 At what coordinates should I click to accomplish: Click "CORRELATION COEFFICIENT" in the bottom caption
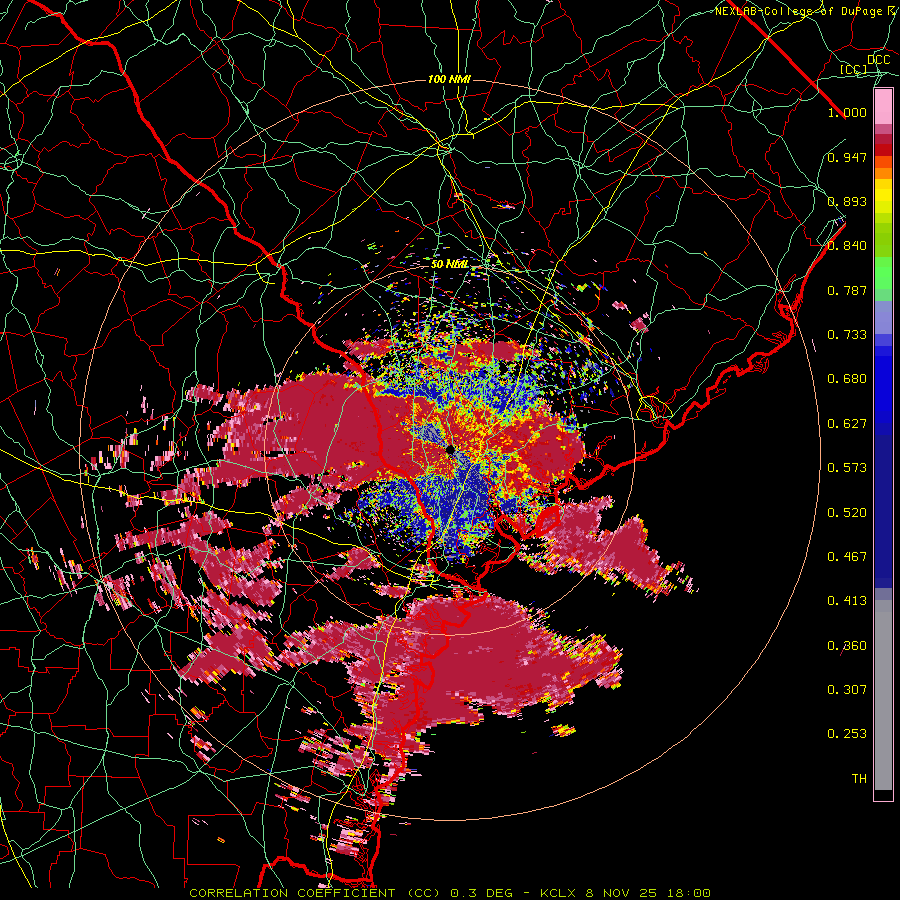pyautogui.click(x=292, y=893)
